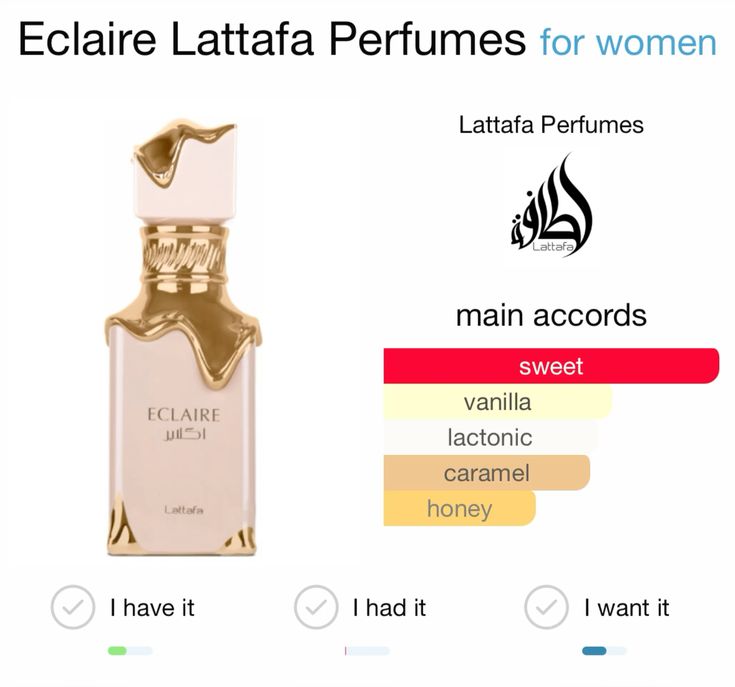735x687 pixels.
Task: Select the red sweet accord bar
Action: pos(551,366)
